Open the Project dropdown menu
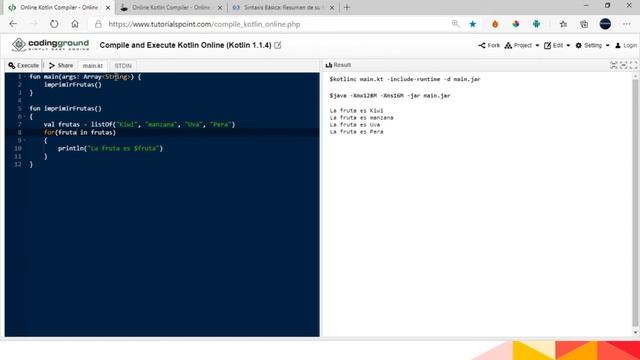The height and width of the screenshot is (360, 640). (522, 45)
